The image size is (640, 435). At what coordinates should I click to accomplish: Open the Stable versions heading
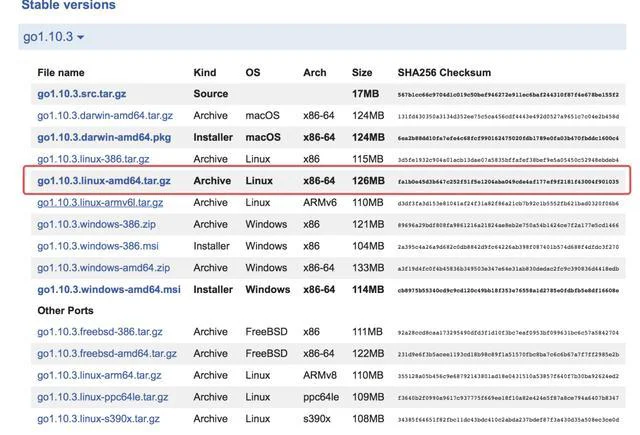69,5
